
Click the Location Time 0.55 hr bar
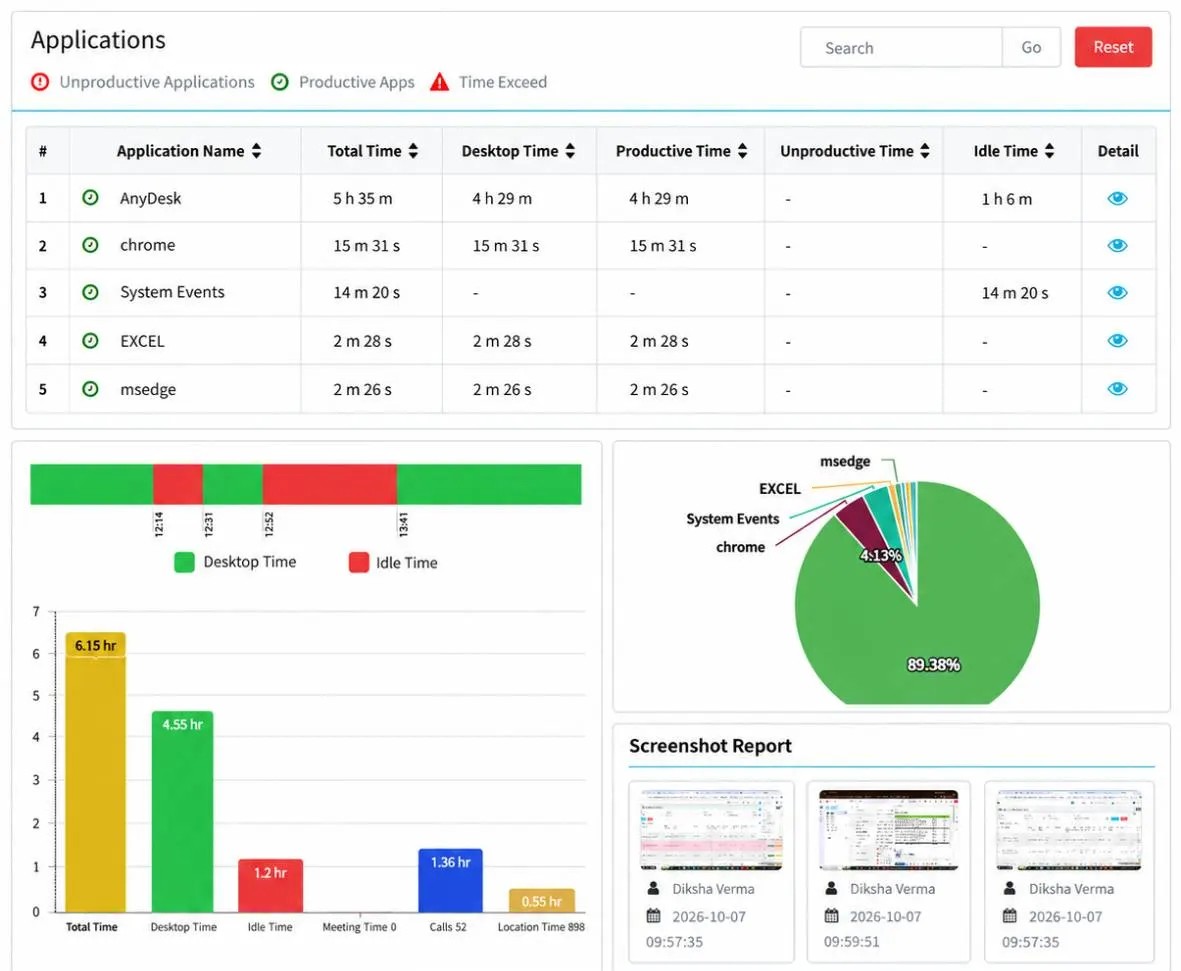tap(542, 900)
